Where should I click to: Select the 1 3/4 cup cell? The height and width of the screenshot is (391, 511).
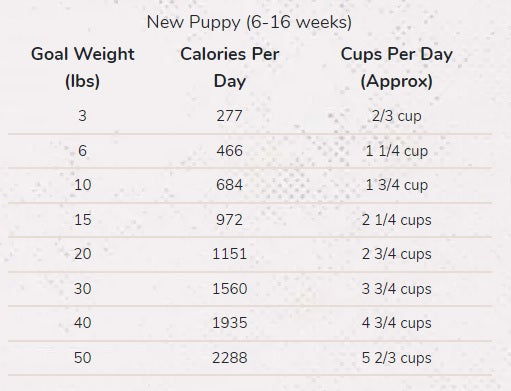(x=397, y=185)
